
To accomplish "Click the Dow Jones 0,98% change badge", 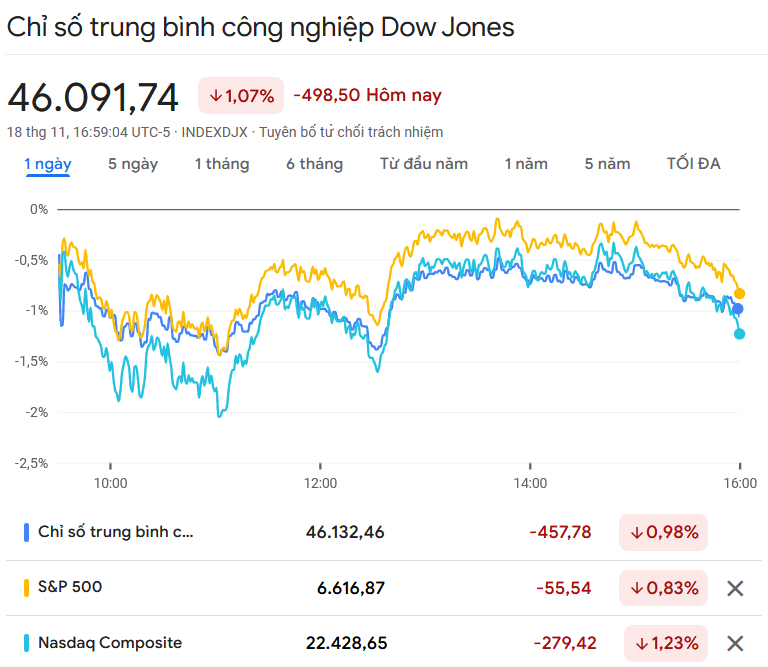I will (x=664, y=533).
